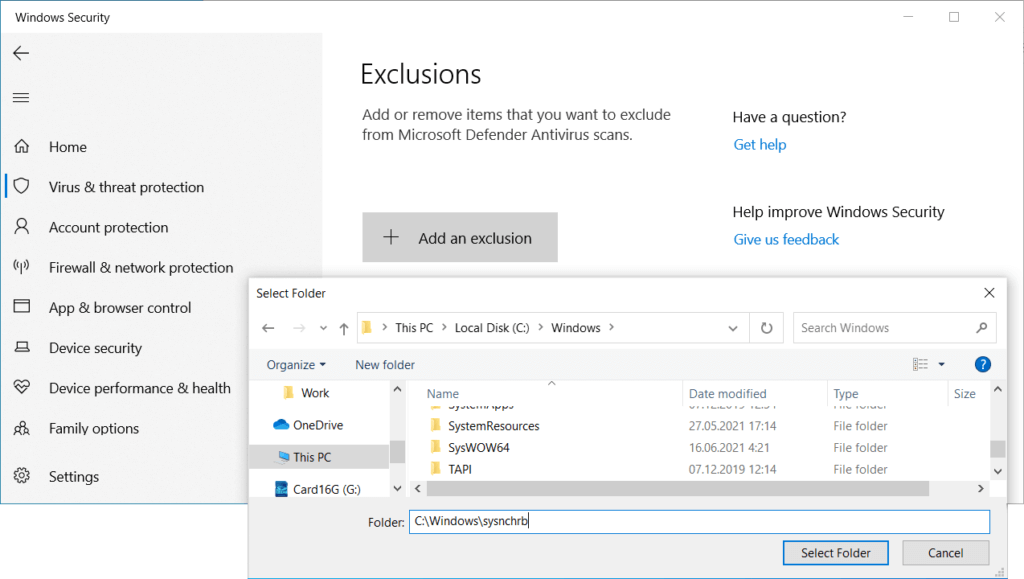The image size is (1024, 579).
Task: Click Cancel in Select Folder dialog
Action: coord(945,553)
